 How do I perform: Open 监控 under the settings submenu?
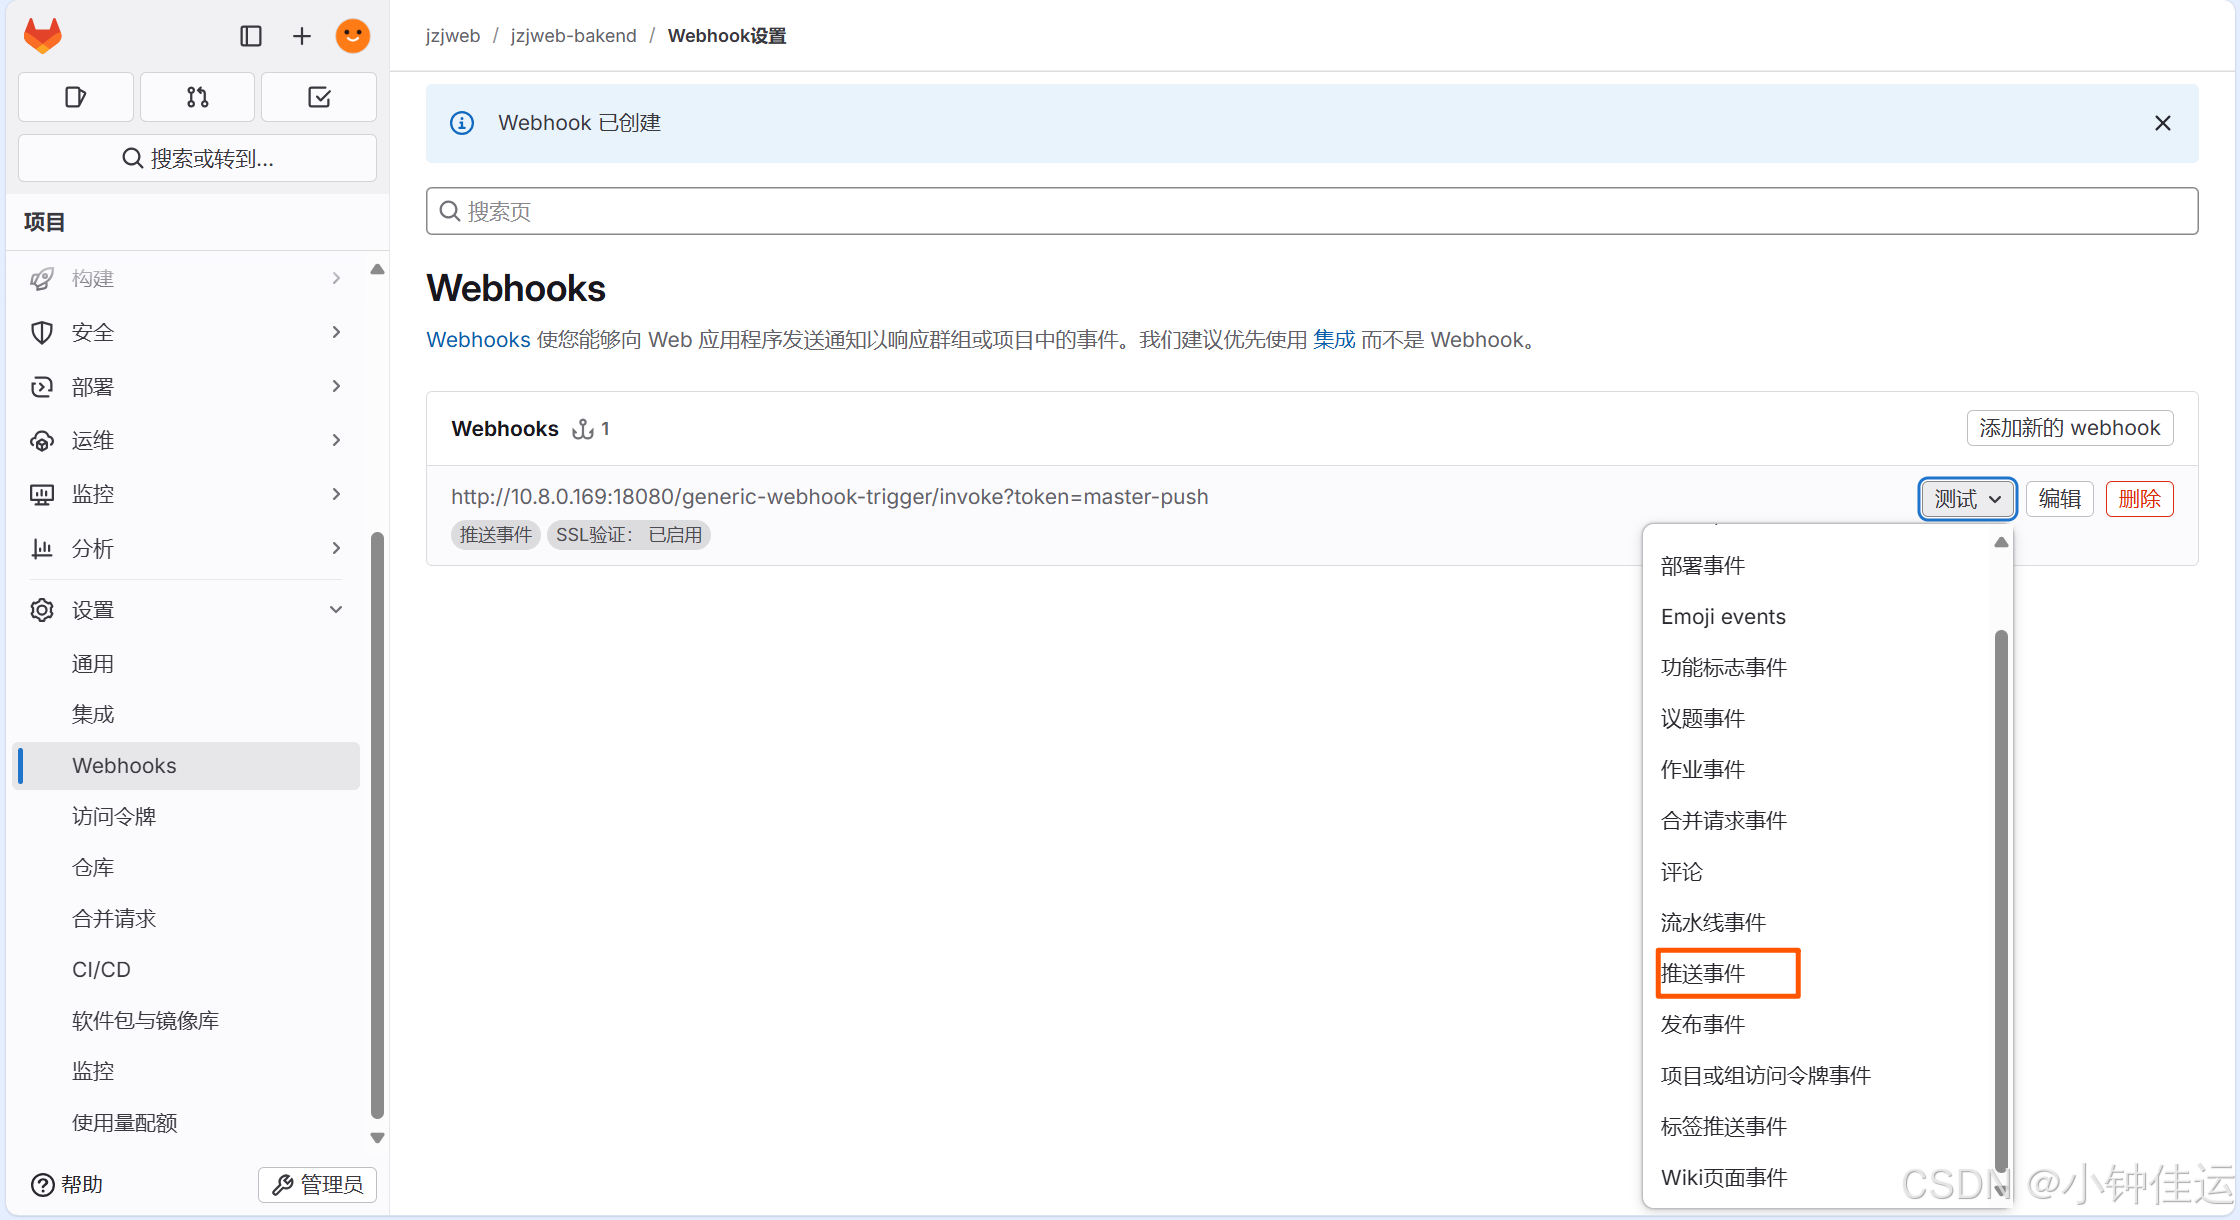click(x=188, y=1071)
